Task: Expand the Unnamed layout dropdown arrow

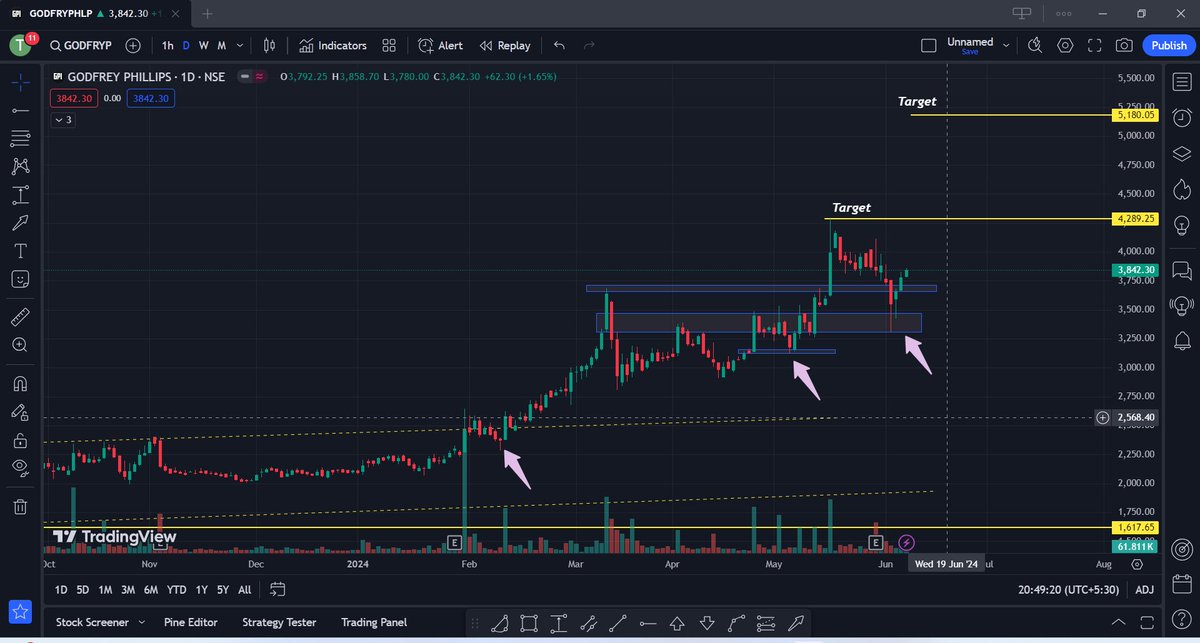Action: coord(1006,46)
